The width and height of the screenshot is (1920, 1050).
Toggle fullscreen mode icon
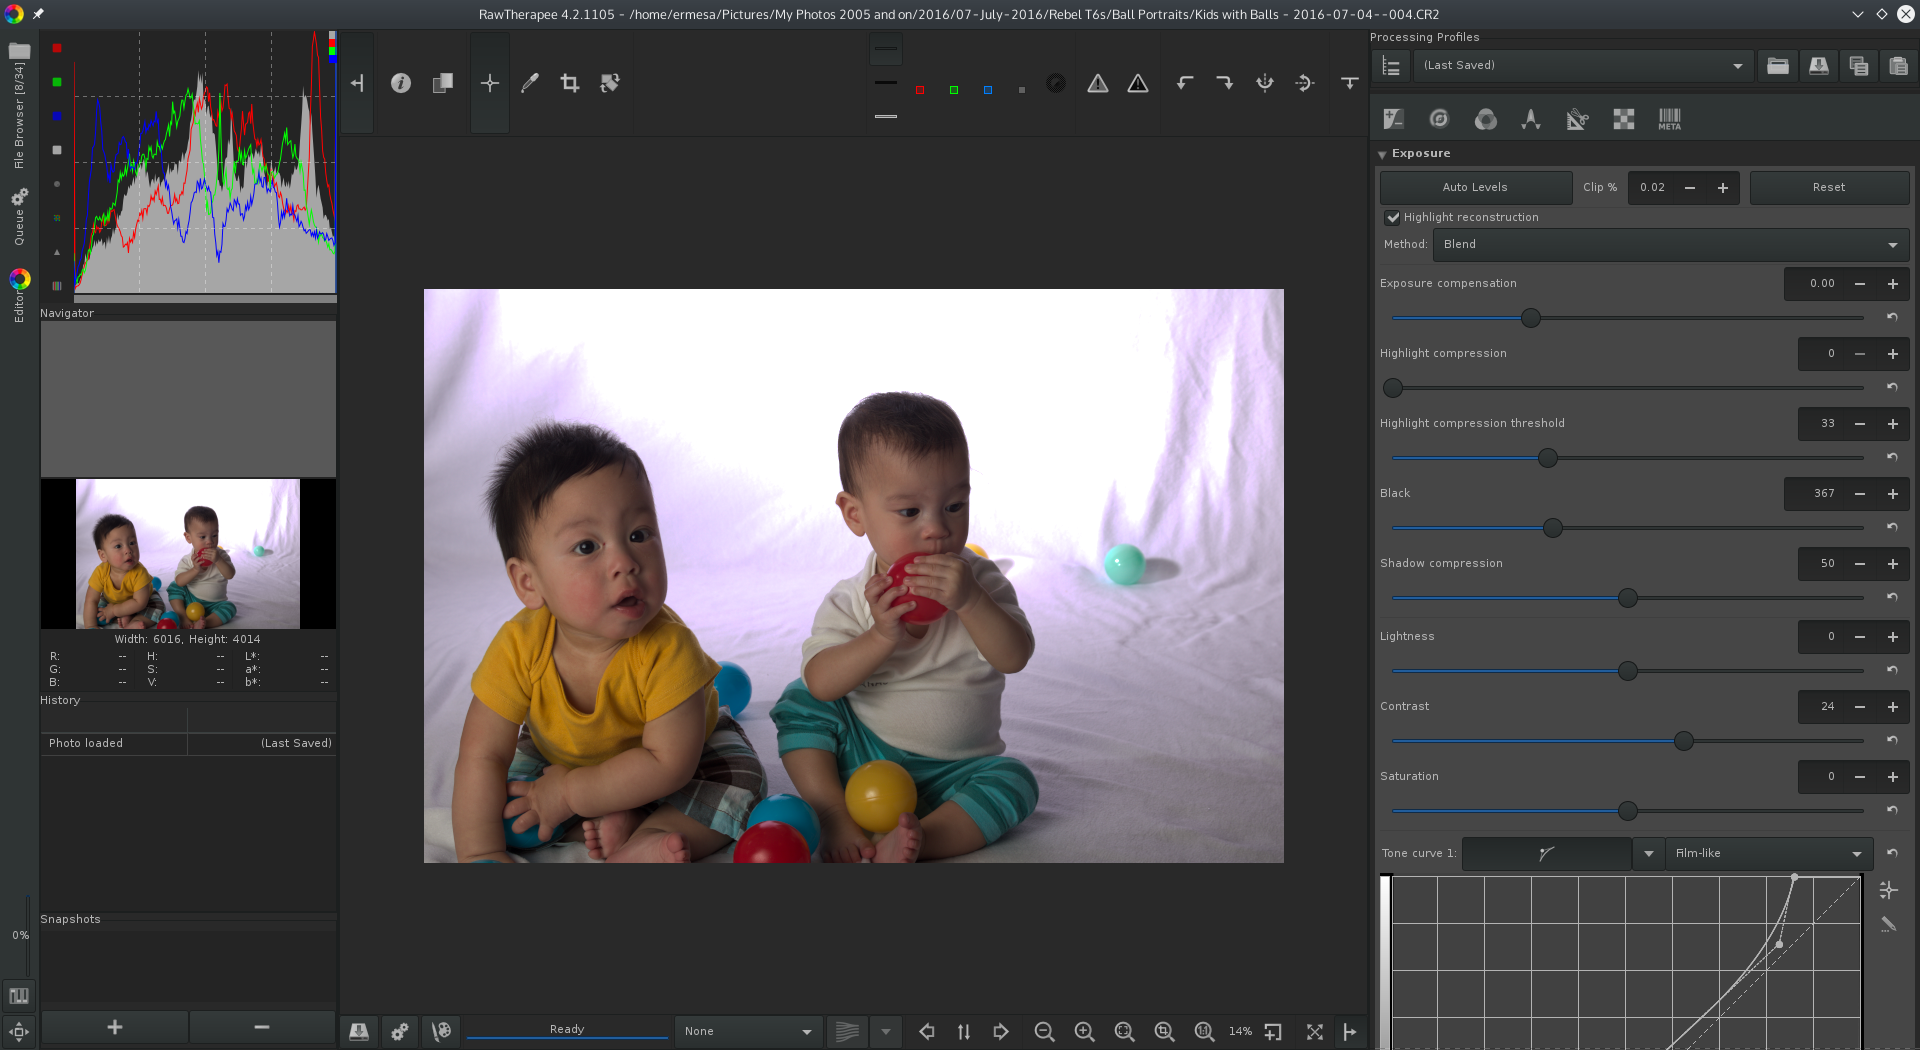coord(1315,1031)
